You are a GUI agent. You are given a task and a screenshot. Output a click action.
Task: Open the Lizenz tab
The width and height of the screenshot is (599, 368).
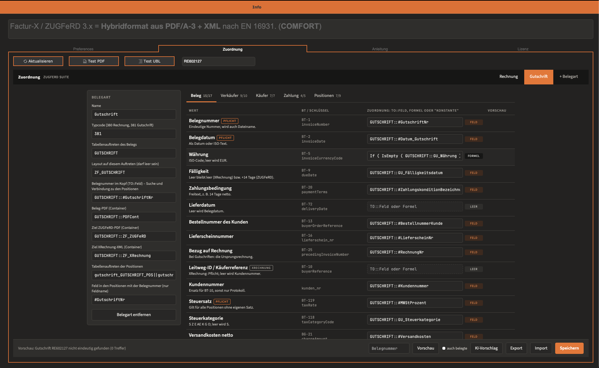[x=523, y=49]
